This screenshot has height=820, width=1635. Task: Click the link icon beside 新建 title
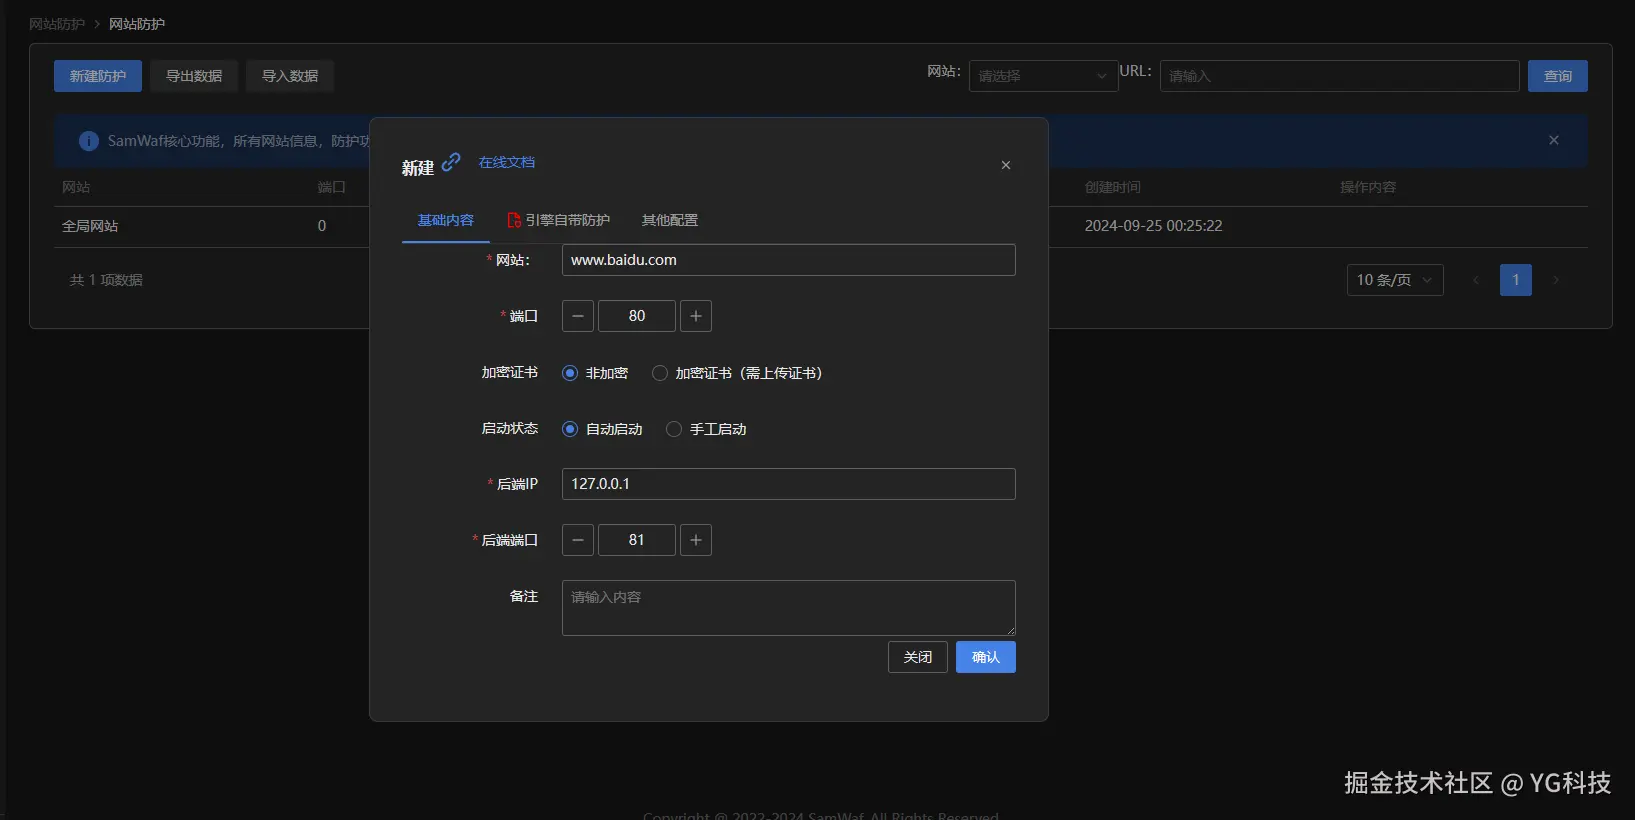pyautogui.click(x=451, y=161)
